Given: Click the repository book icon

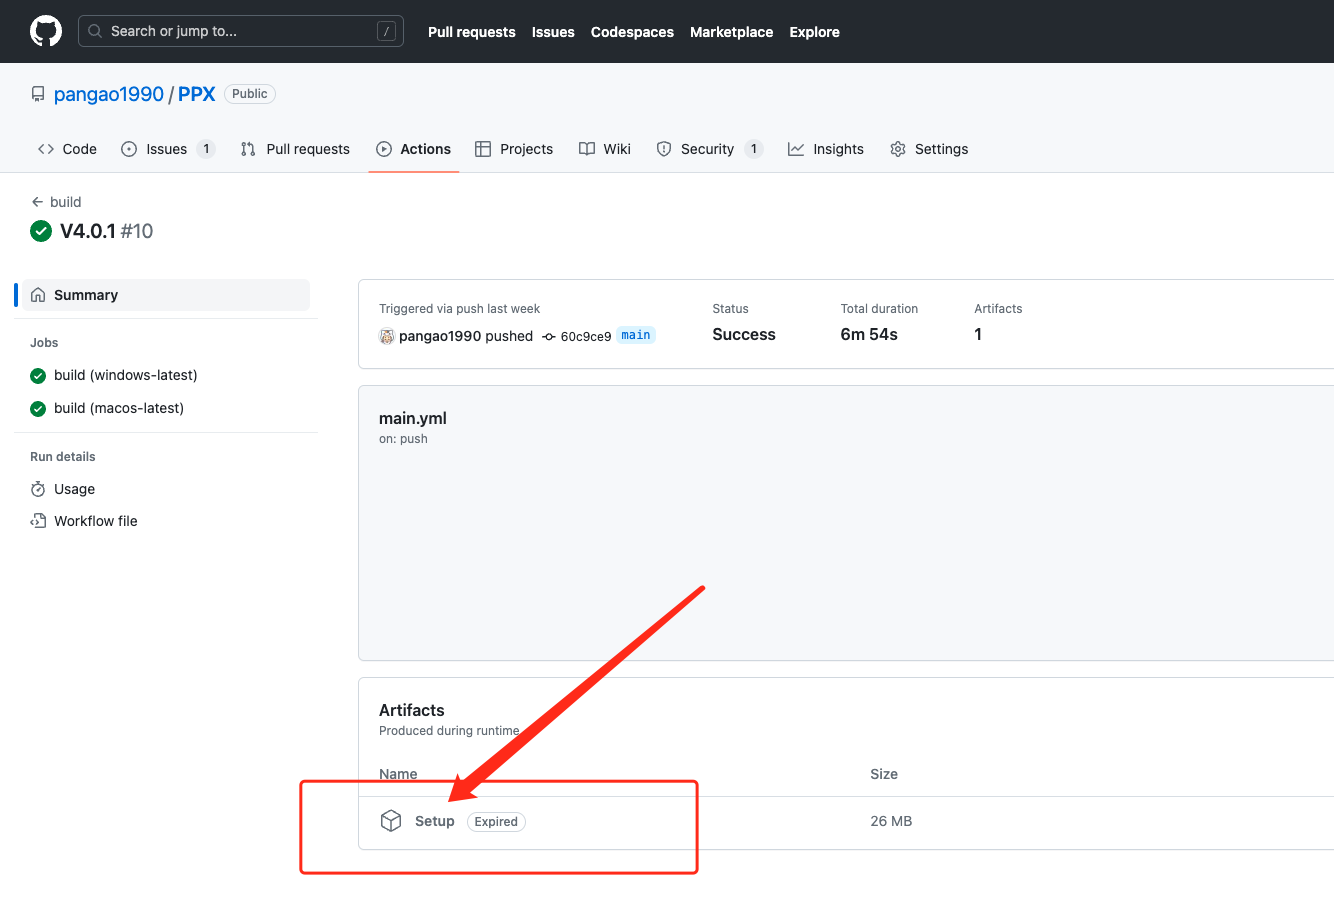Looking at the screenshot, I should pos(38,94).
